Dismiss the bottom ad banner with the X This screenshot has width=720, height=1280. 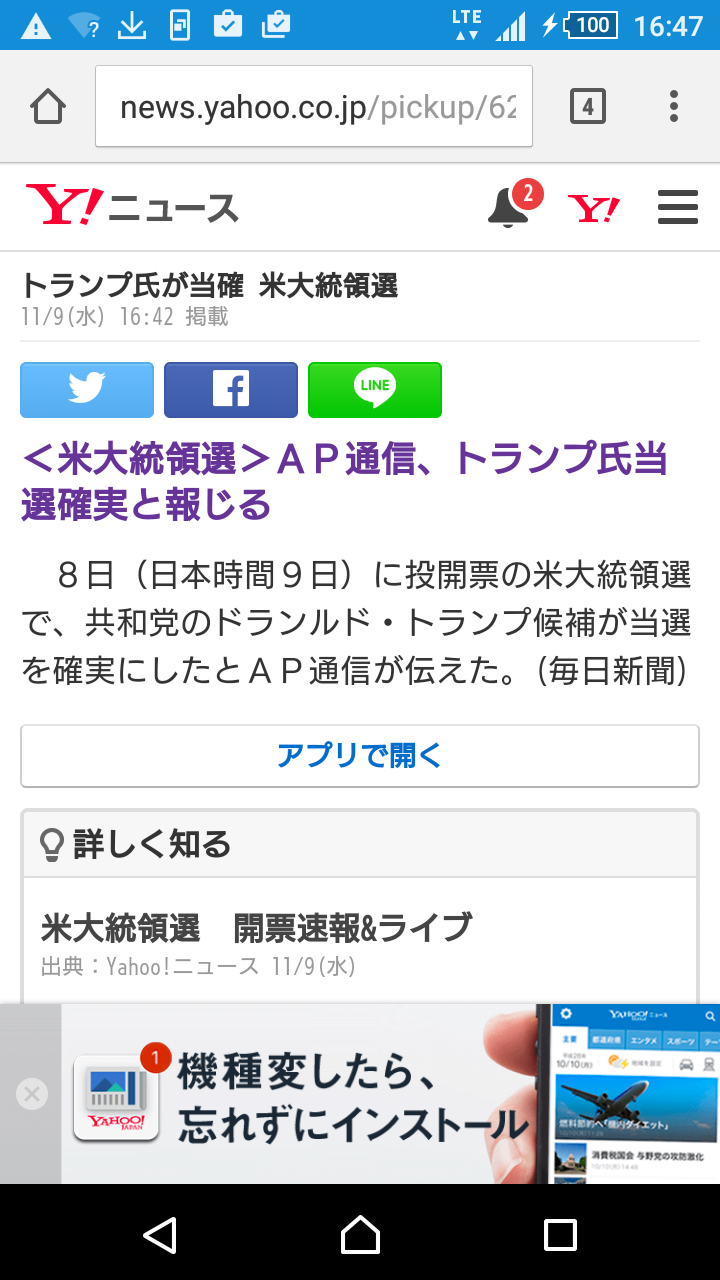tap(32, 1094)
